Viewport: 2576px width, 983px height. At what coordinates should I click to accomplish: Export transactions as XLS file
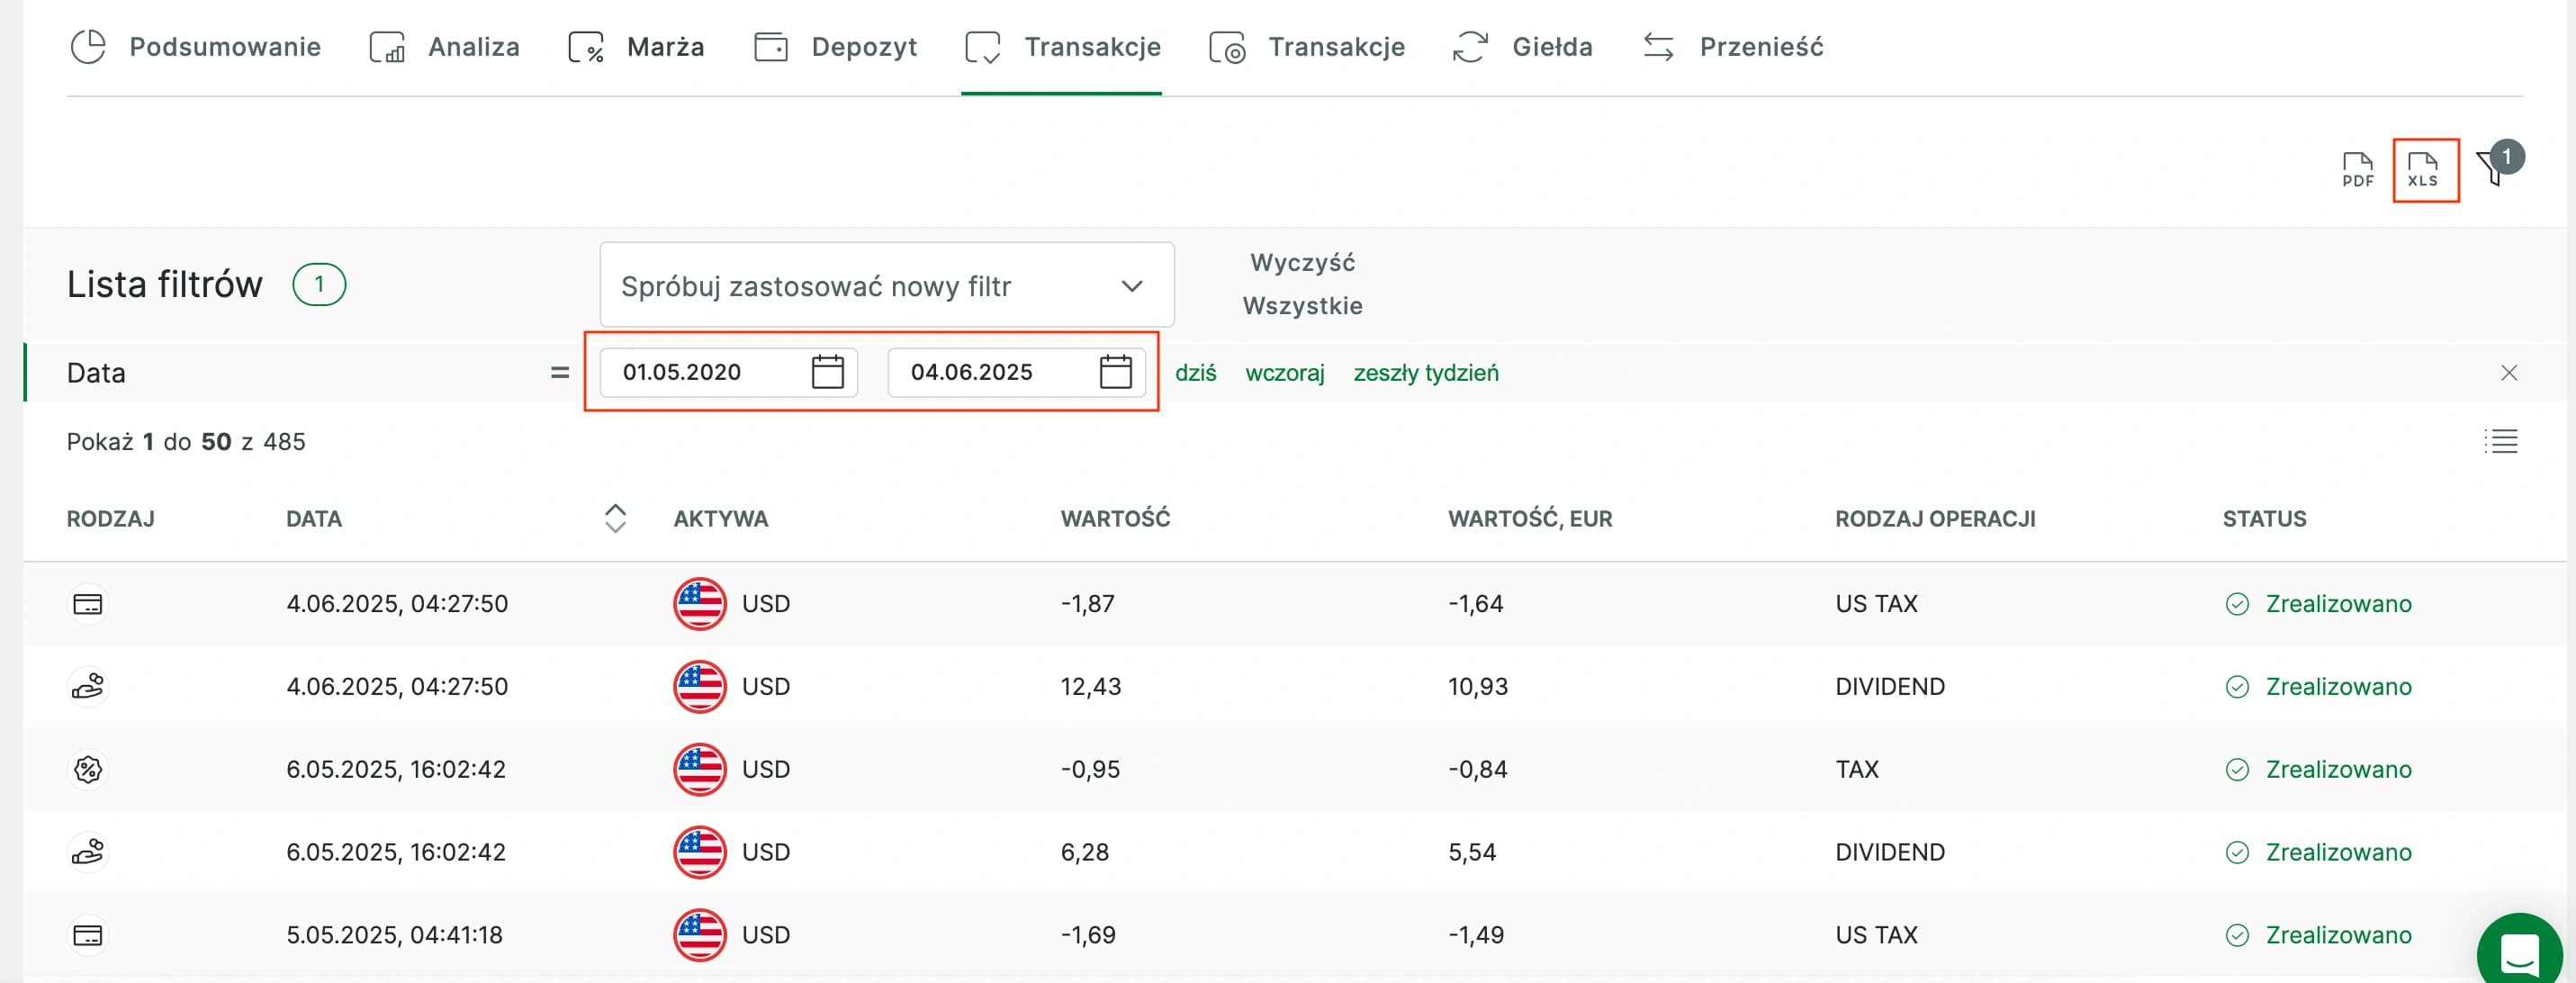point(2423,170)
